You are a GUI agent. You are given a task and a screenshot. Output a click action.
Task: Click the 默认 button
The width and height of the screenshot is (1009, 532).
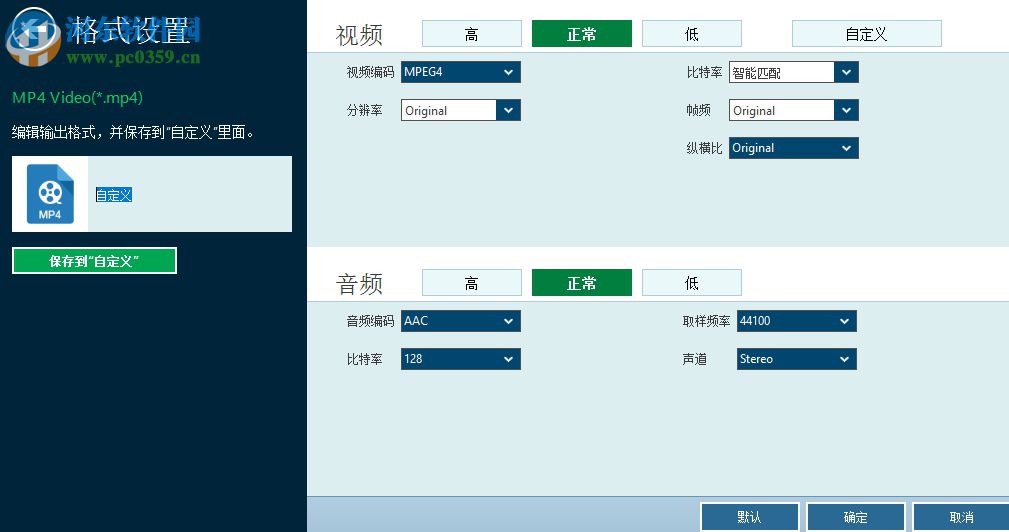750,517
